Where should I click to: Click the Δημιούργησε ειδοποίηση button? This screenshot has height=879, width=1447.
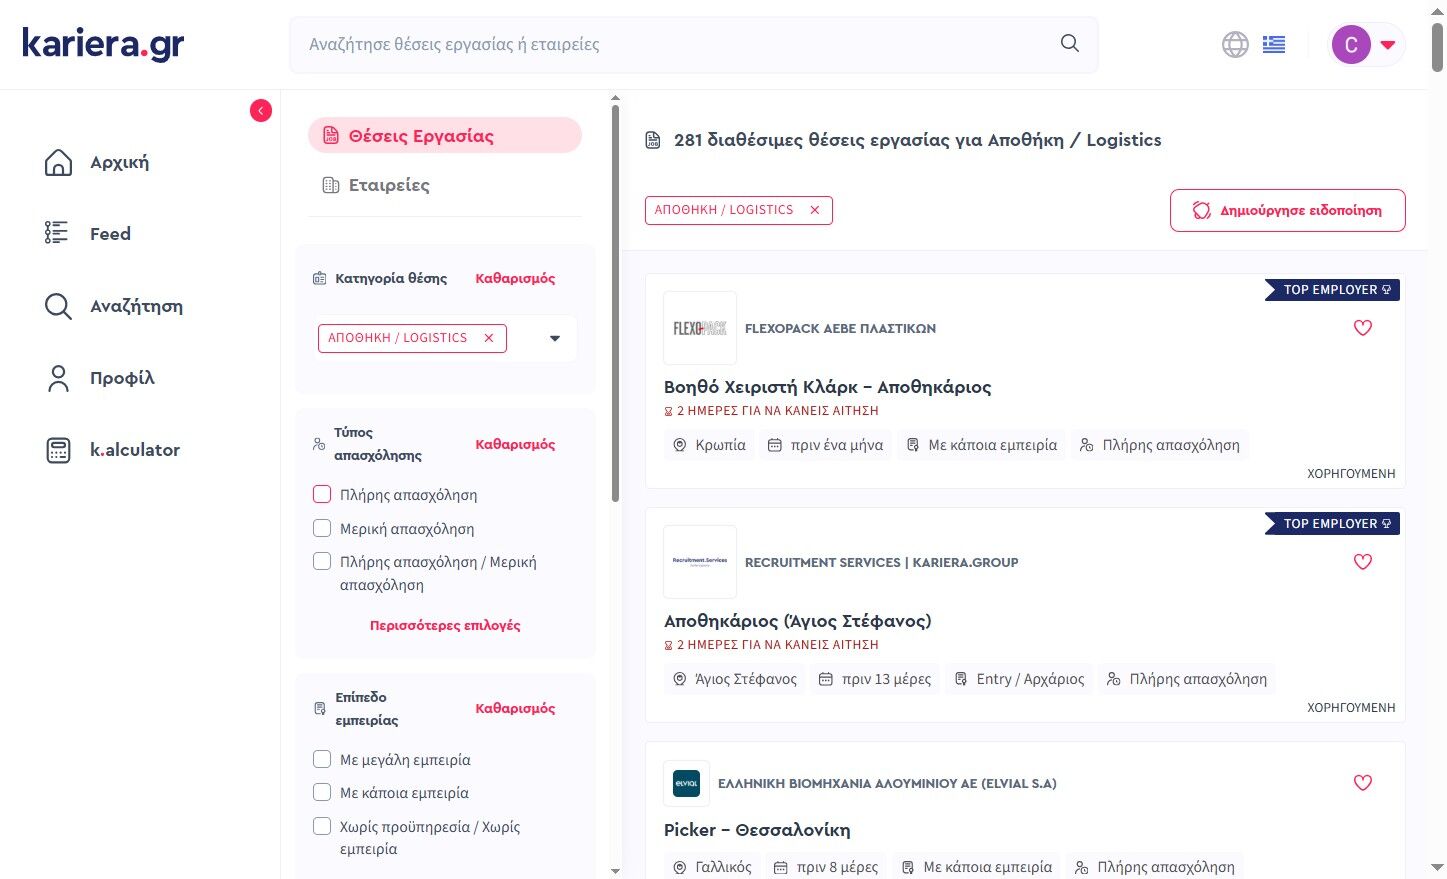(x=1288, y=211)
